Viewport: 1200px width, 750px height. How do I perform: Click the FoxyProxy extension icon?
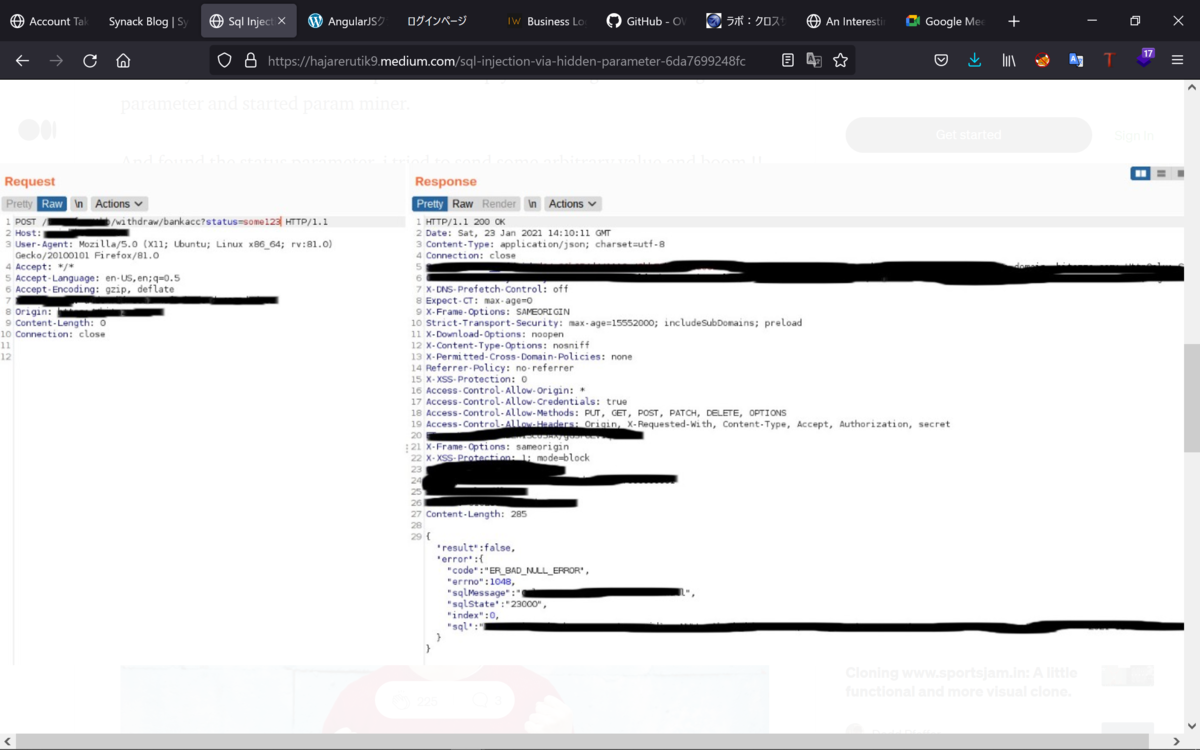point(1042,60)
